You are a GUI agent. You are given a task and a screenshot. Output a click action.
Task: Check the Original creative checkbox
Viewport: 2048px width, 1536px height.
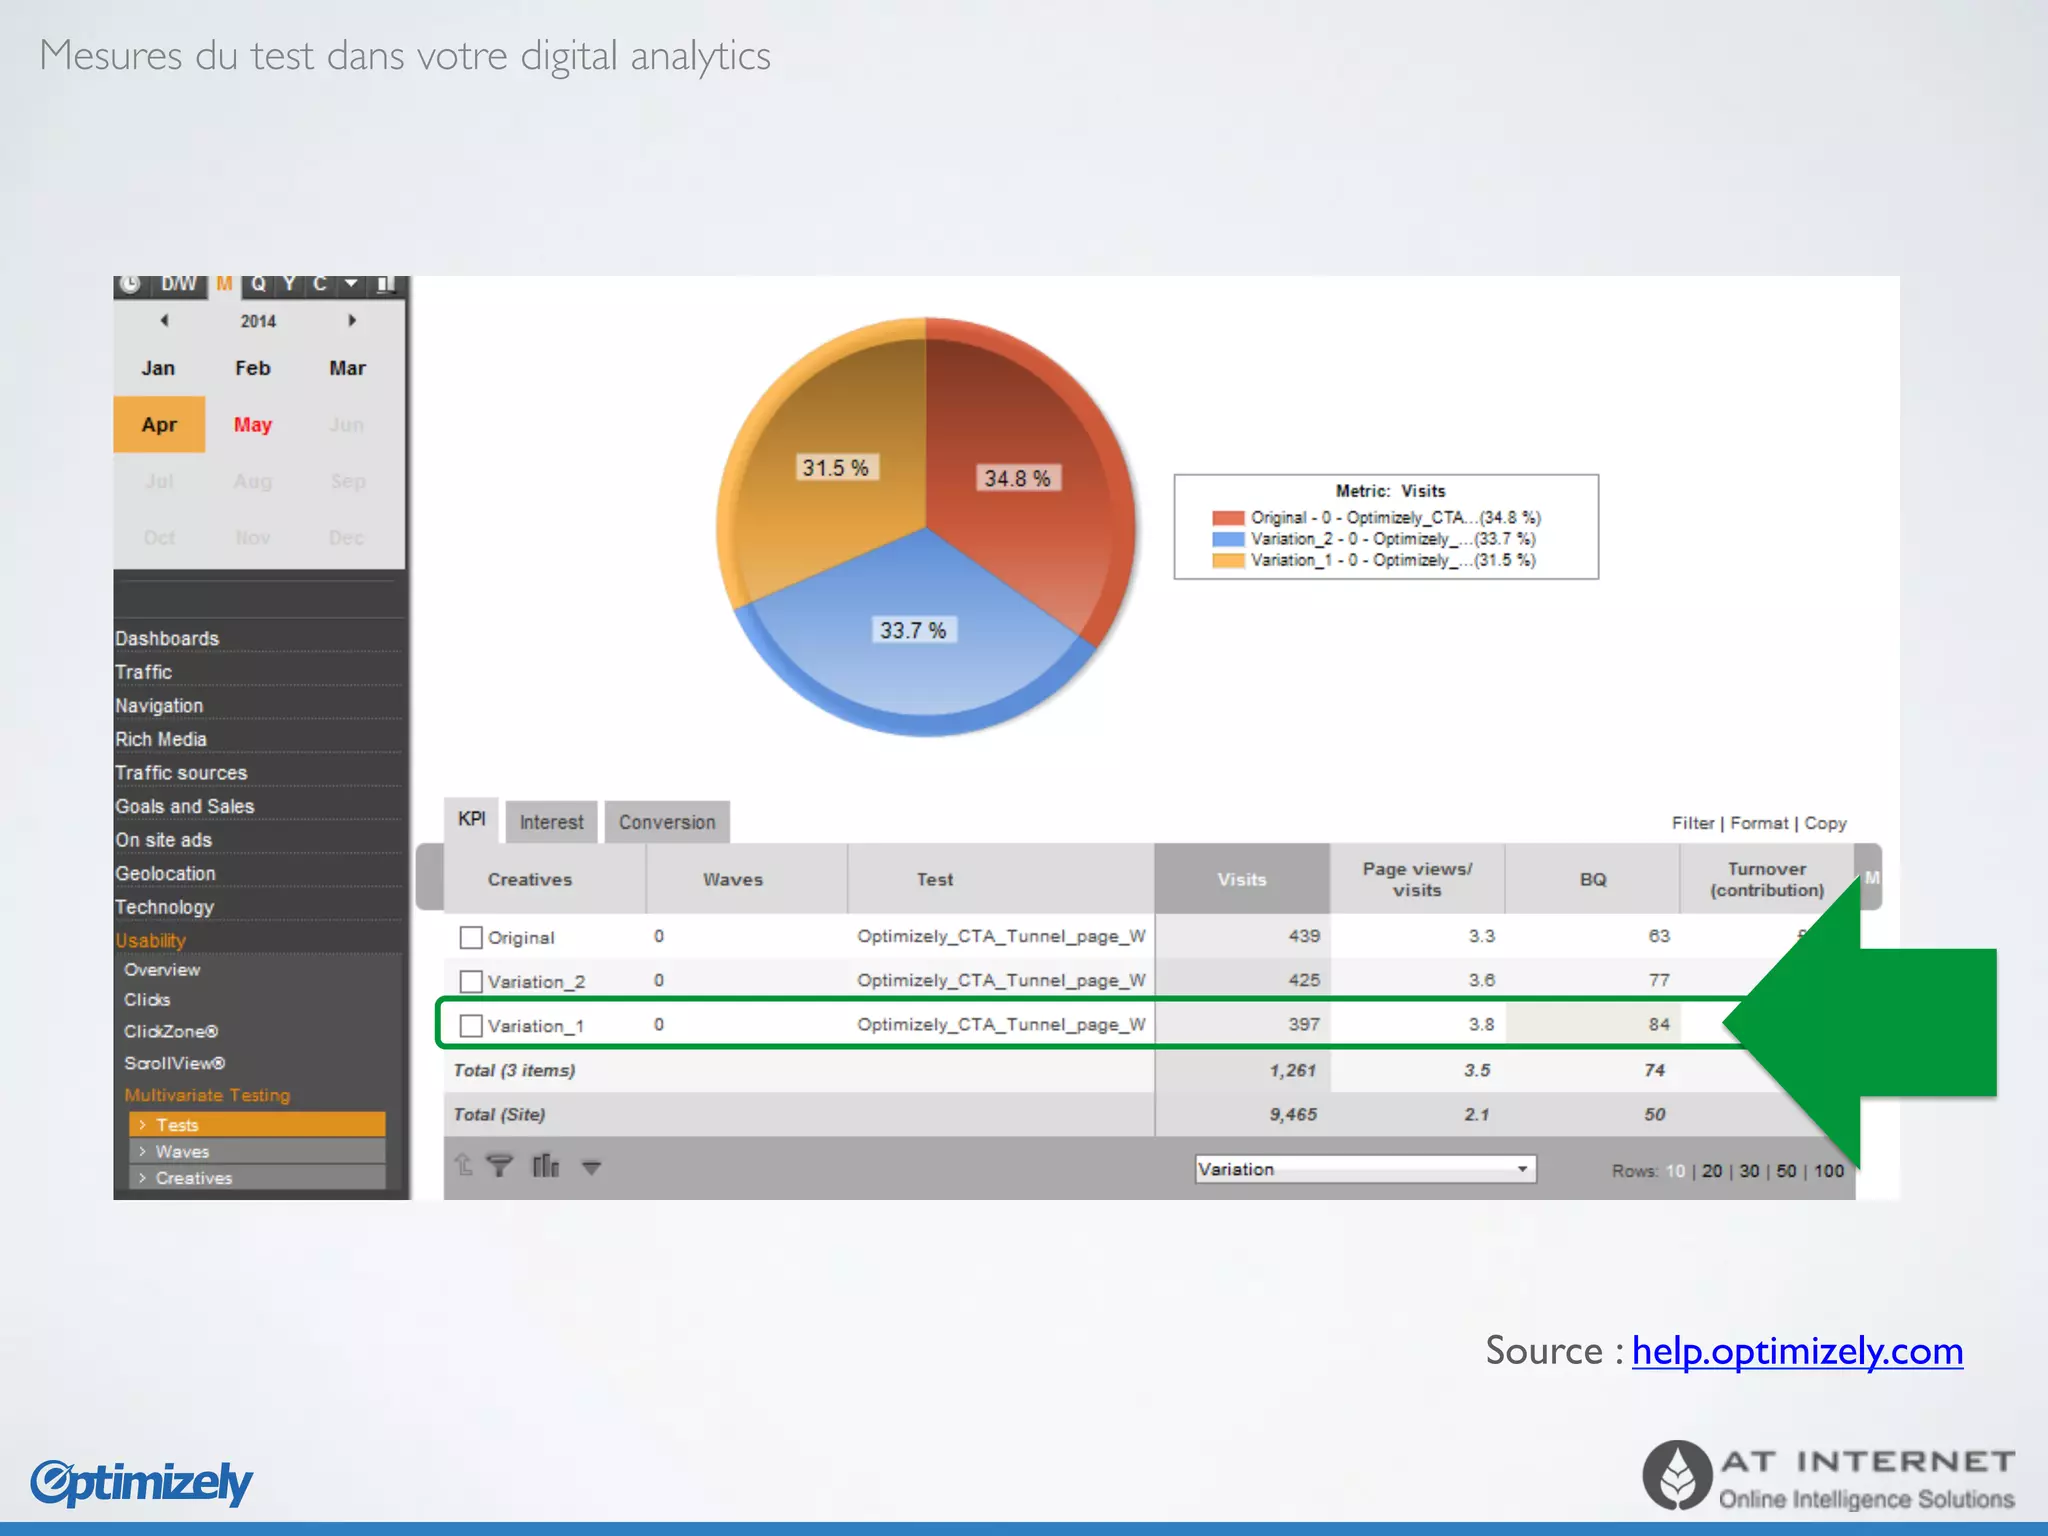coord(471,937)
